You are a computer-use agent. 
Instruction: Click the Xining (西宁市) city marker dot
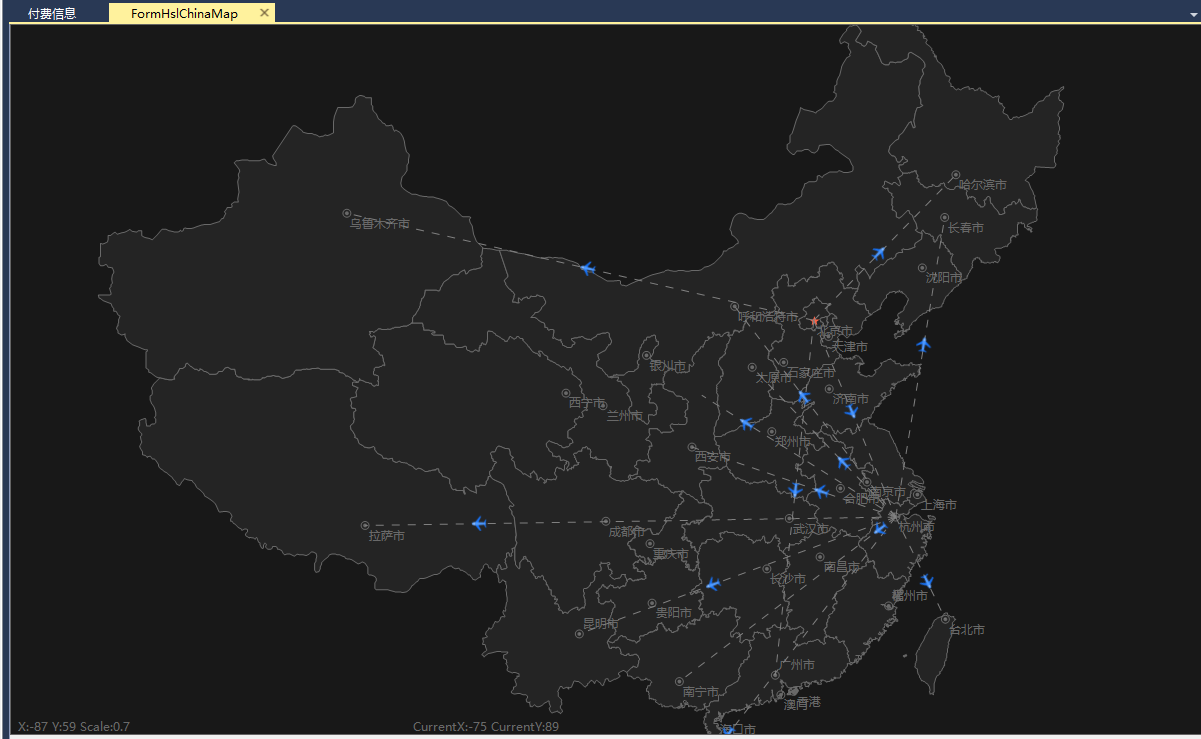565,393
